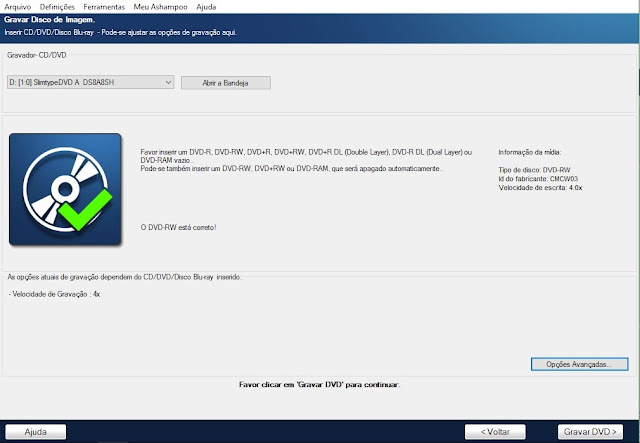Click the 'Gravar Disco de Imagem.' heading
The height and width of the screenshot is (443, 640).
49,20
